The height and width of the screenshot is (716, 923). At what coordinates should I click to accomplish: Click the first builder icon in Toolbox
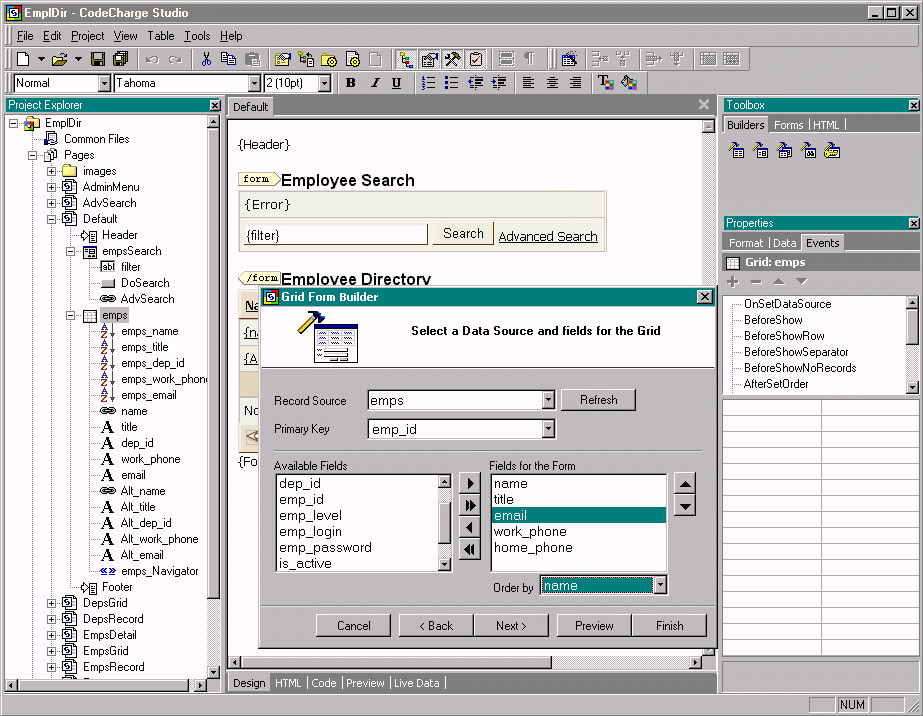click(736, 151)
